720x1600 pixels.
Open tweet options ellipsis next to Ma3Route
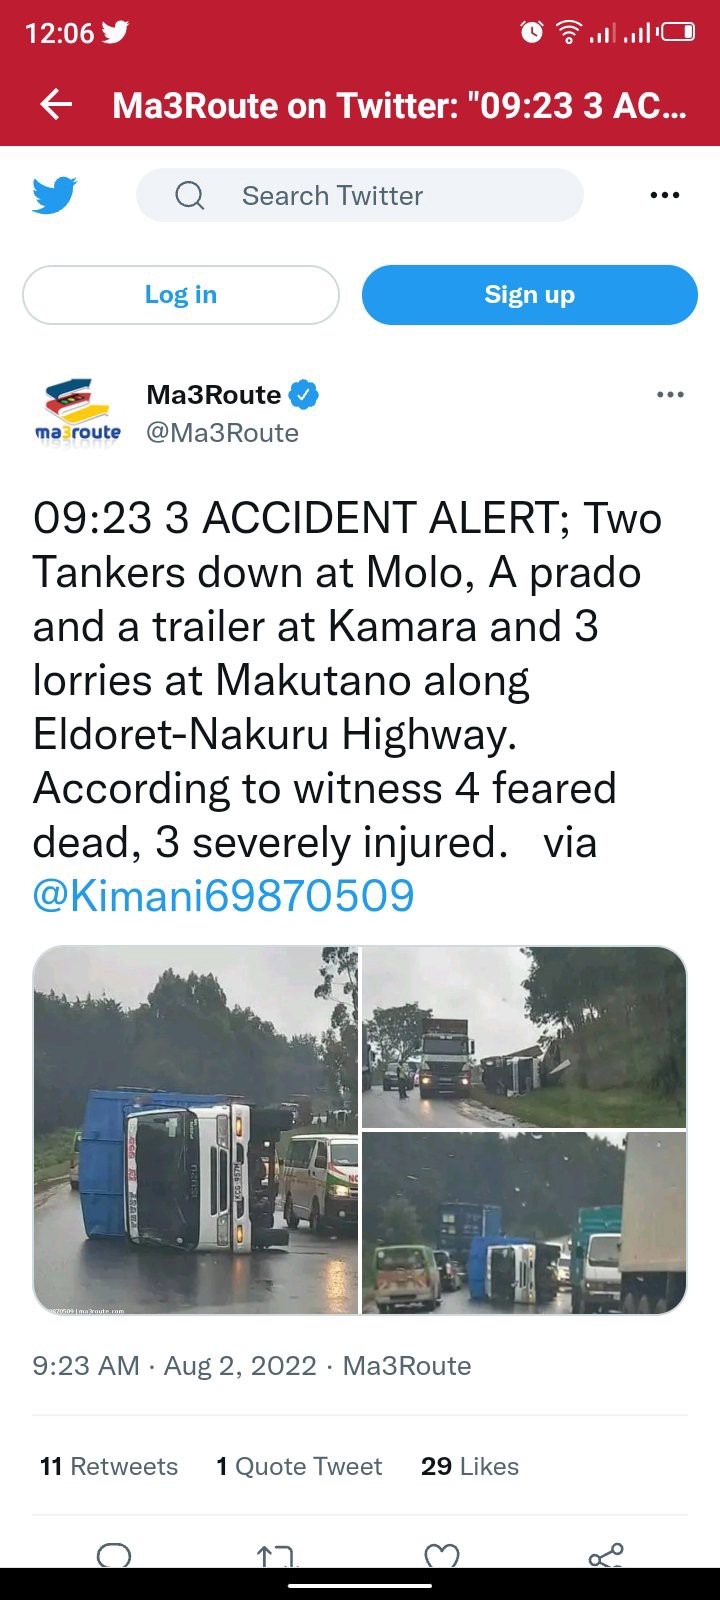(x=670, y=395)
